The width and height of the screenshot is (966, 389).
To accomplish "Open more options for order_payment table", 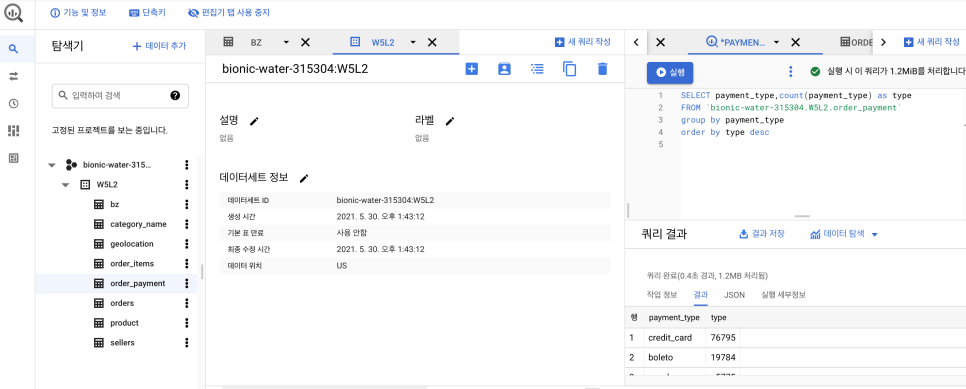I will click(187, 284).
